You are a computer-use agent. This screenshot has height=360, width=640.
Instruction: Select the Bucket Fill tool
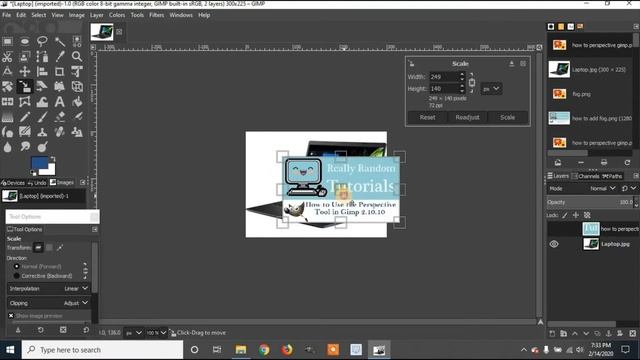click(77, 102)
